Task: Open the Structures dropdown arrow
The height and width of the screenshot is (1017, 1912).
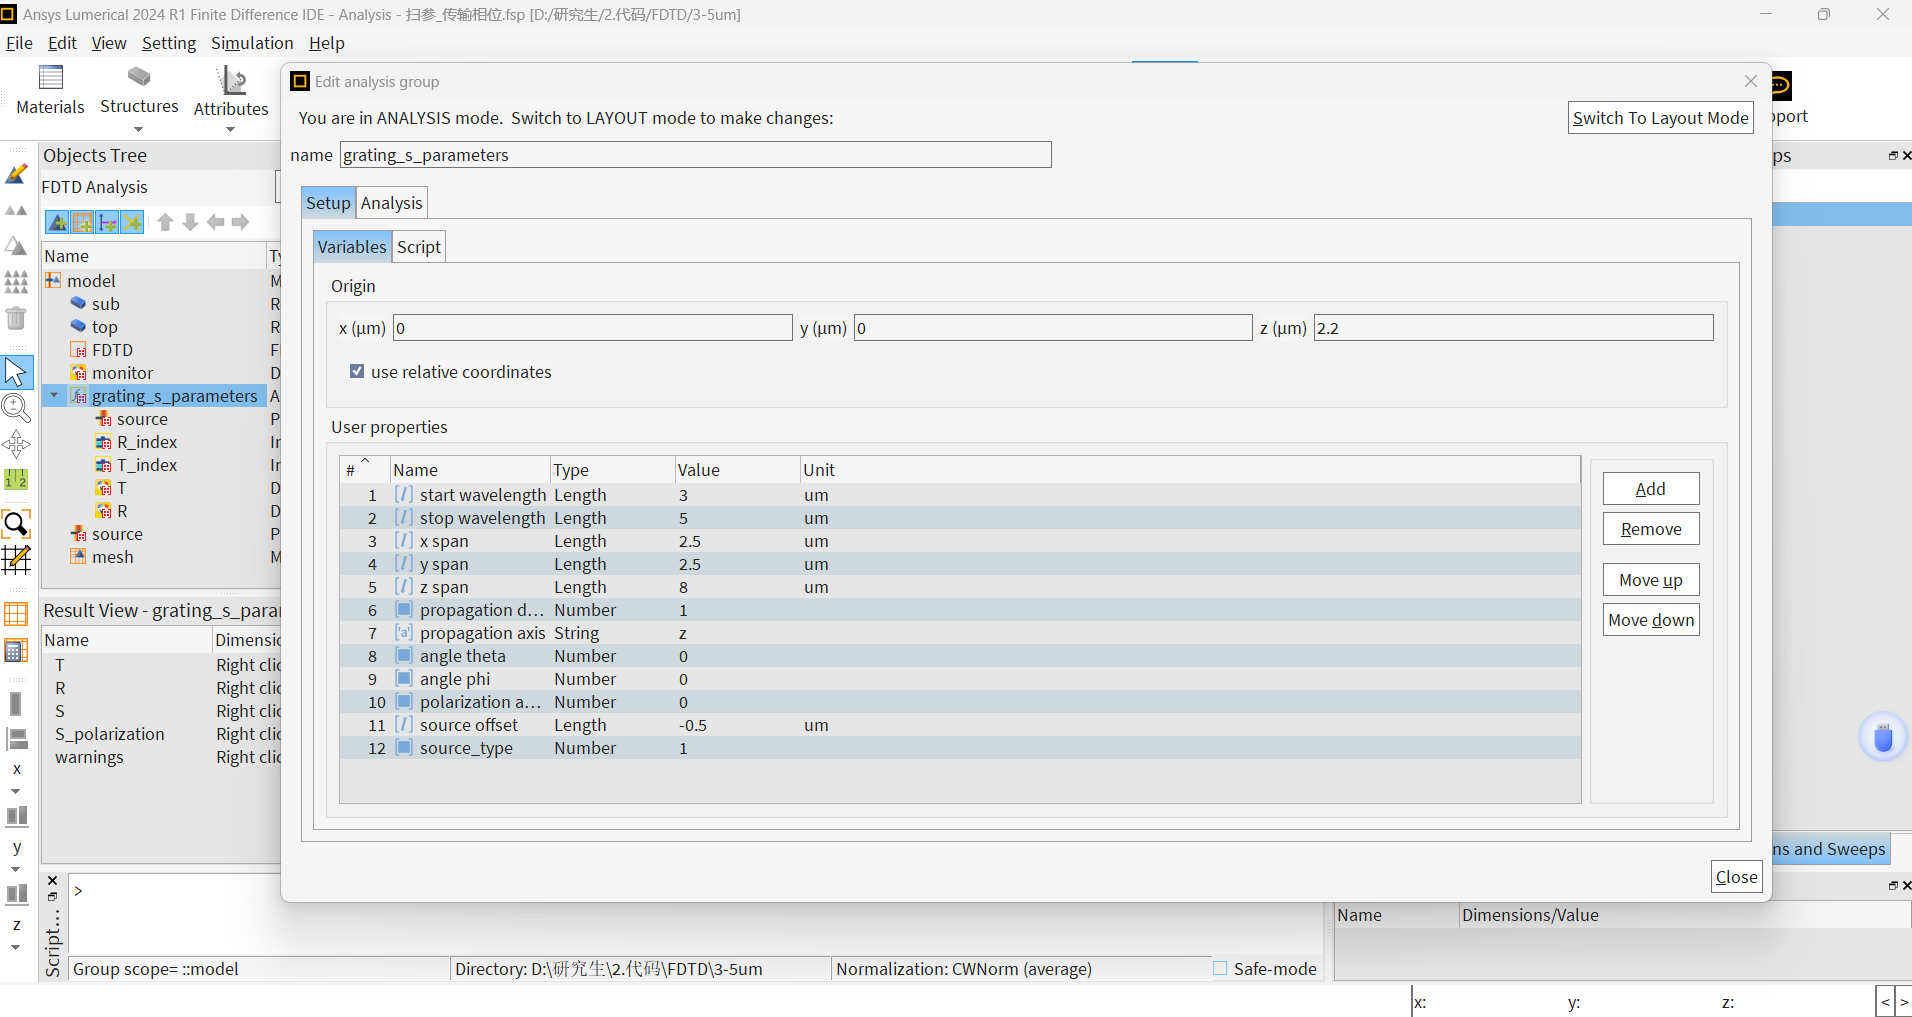Action: [139, 129]
